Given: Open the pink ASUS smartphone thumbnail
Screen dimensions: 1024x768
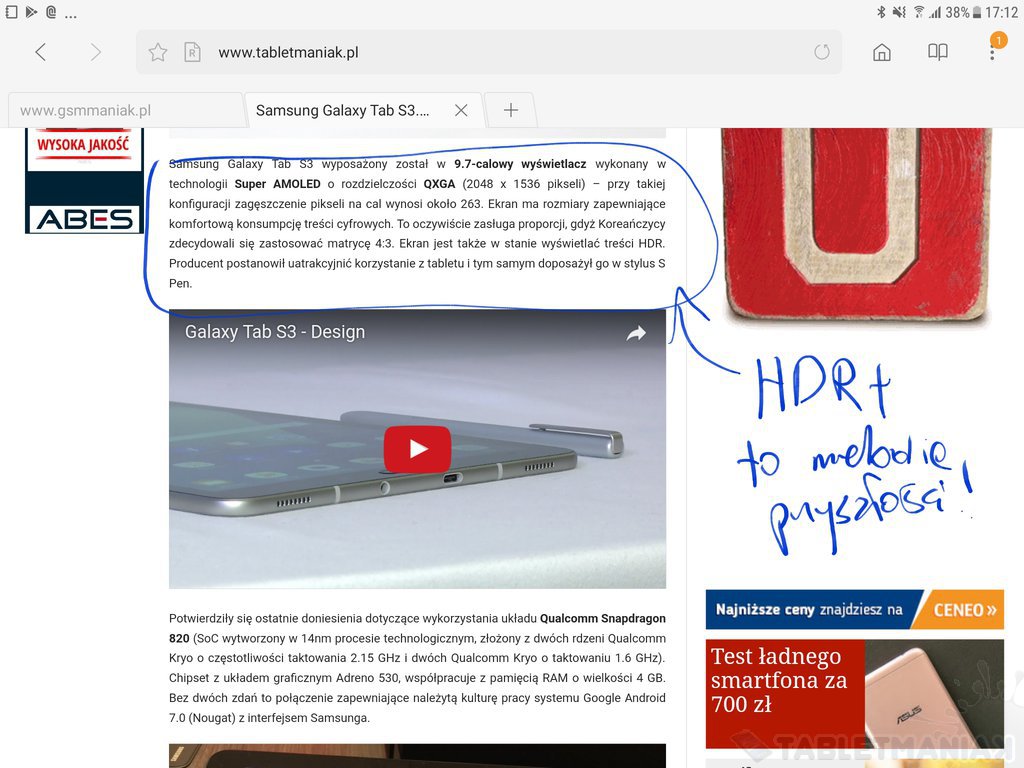Looking at the screenshot, I should pyautogui.click(x=935, y=694).
